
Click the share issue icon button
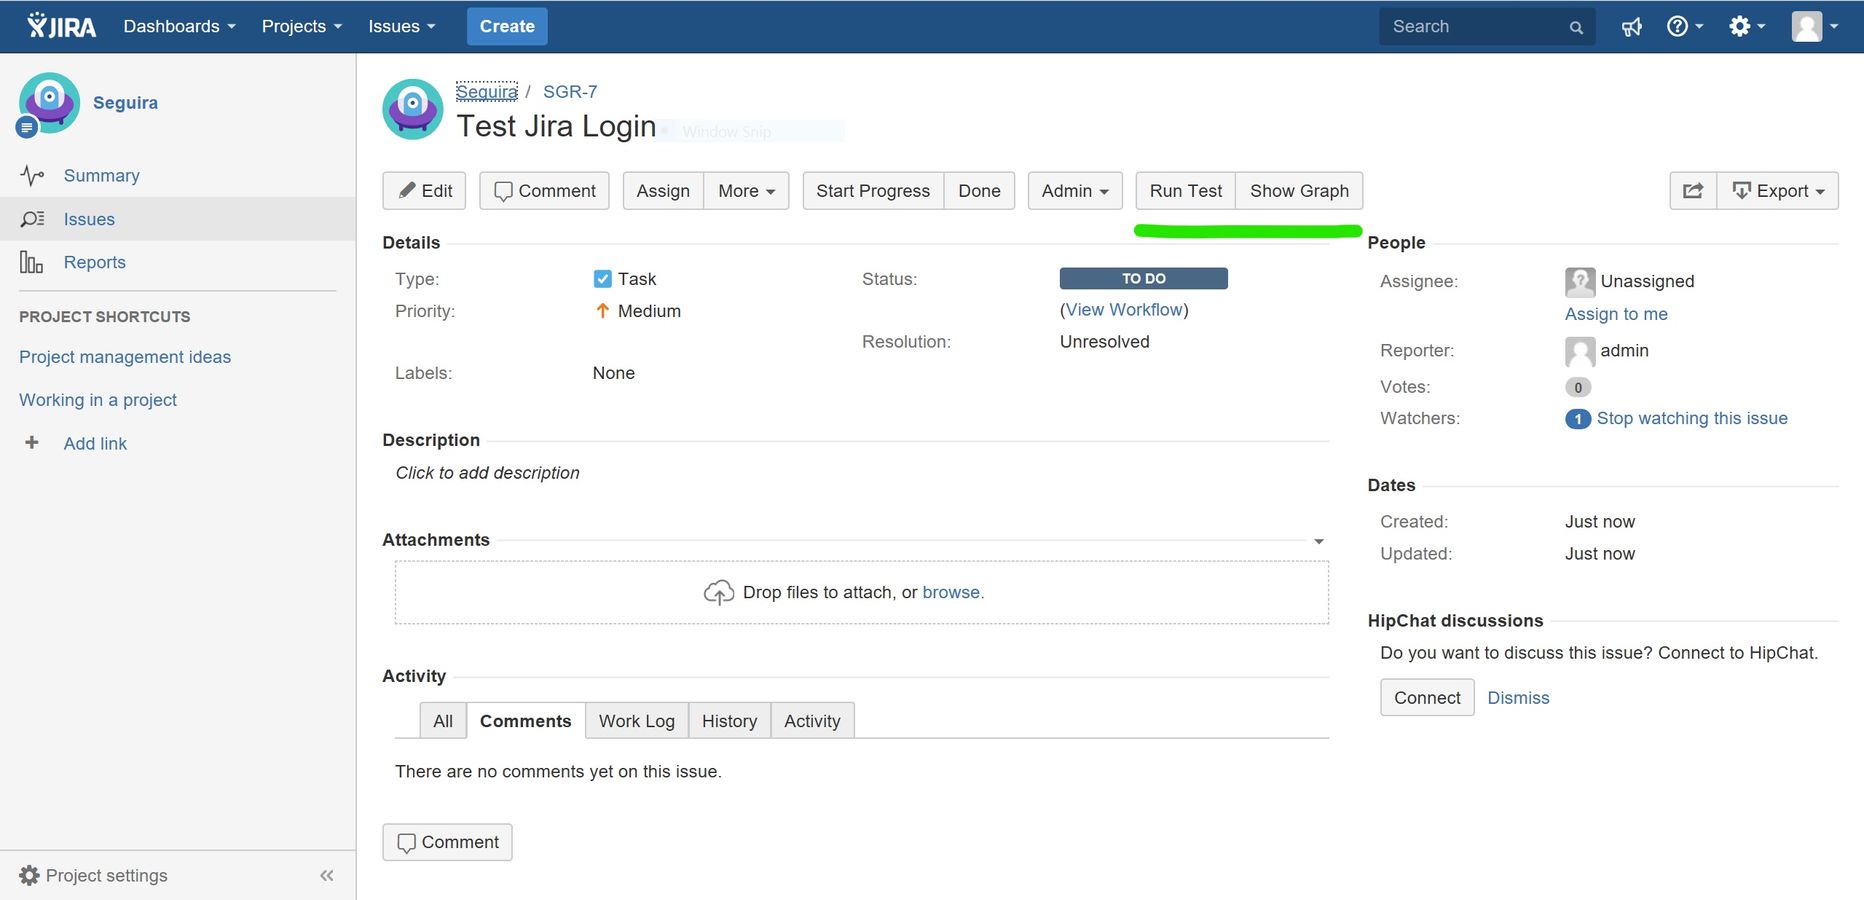(1693, 191)
